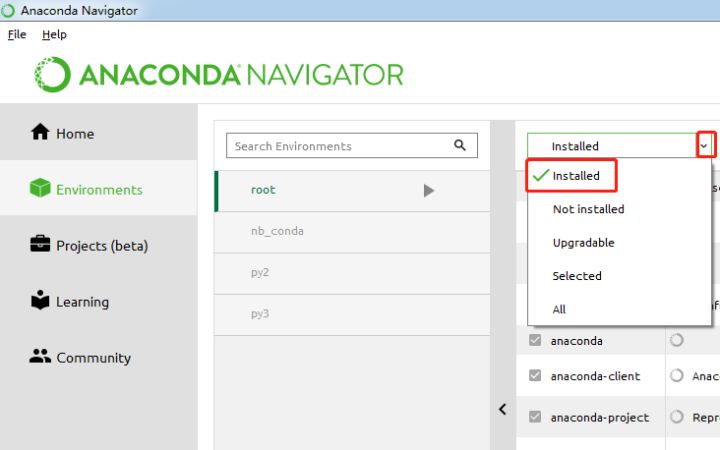The width and height of the screenshot is (720, 450).
Task: Click the anaconda-client package name
Action: tap(595, 376)
